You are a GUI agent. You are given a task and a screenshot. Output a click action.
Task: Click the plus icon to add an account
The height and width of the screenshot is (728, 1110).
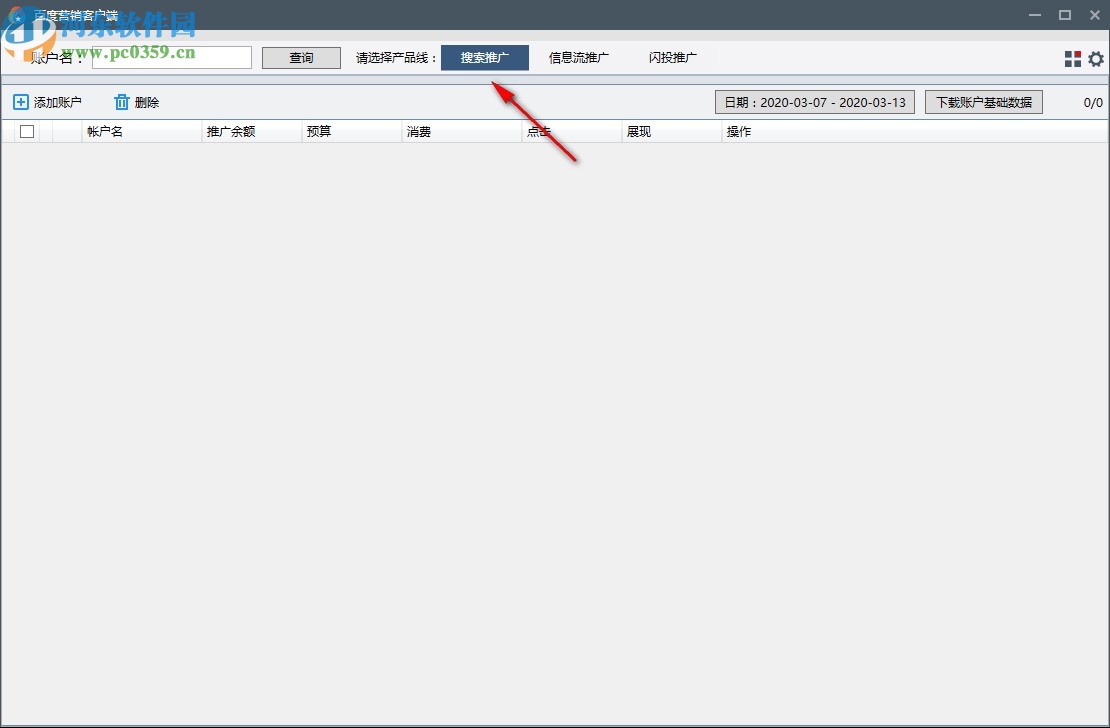tap(21, 102)
